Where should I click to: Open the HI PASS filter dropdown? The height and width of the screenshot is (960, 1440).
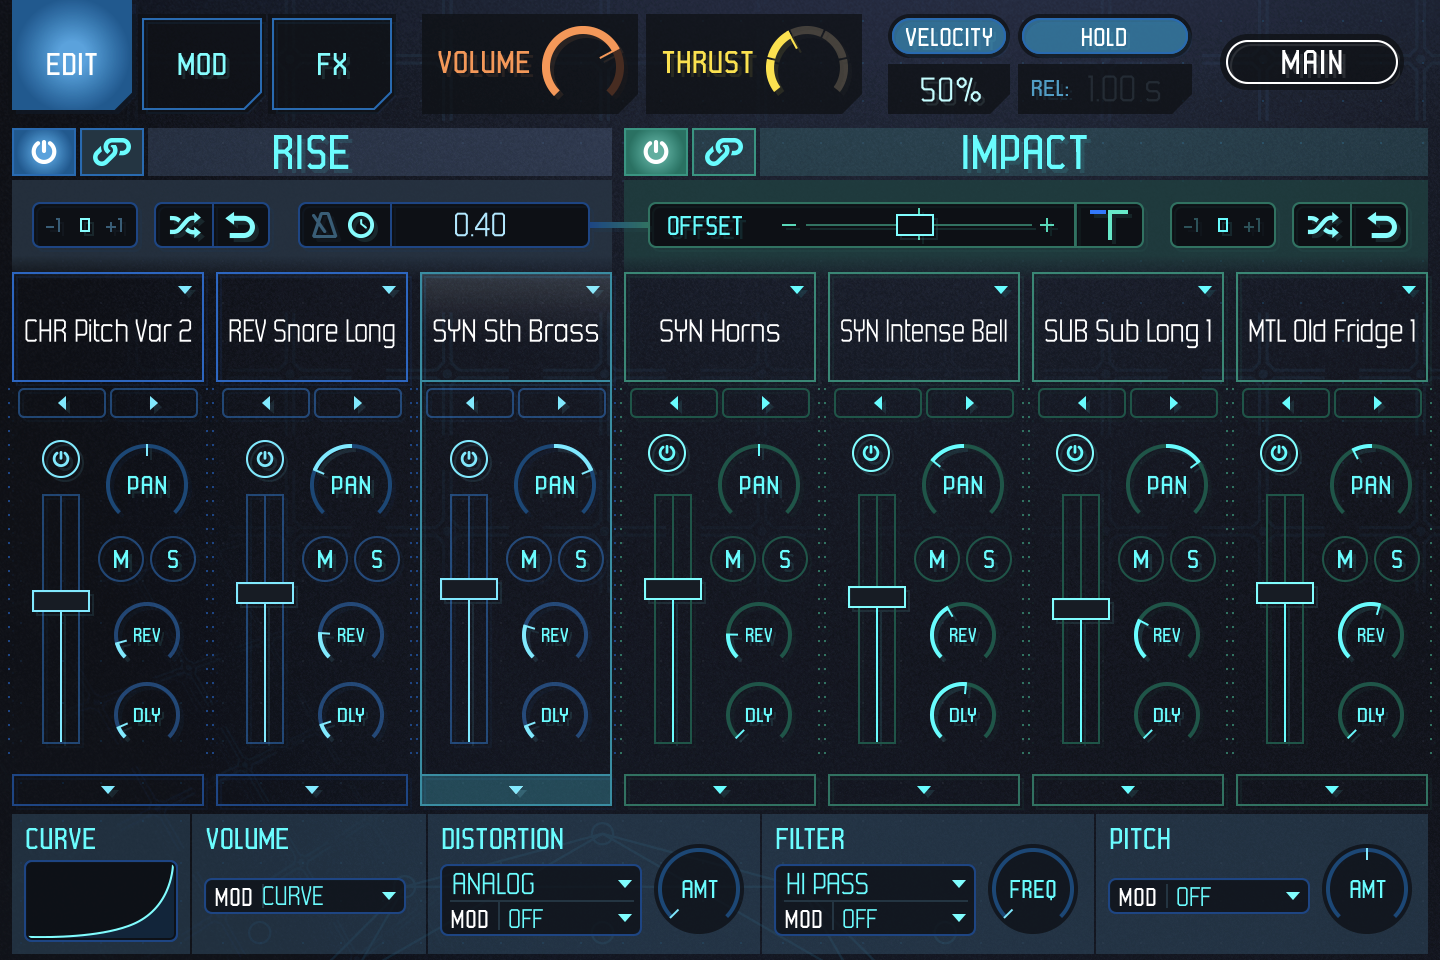873,884
